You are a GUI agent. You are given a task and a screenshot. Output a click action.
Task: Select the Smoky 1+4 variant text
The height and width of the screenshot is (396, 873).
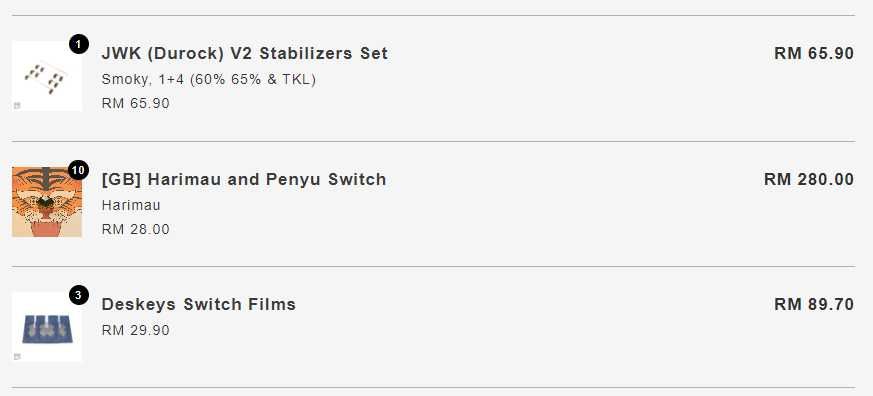(x=209, y=80)
